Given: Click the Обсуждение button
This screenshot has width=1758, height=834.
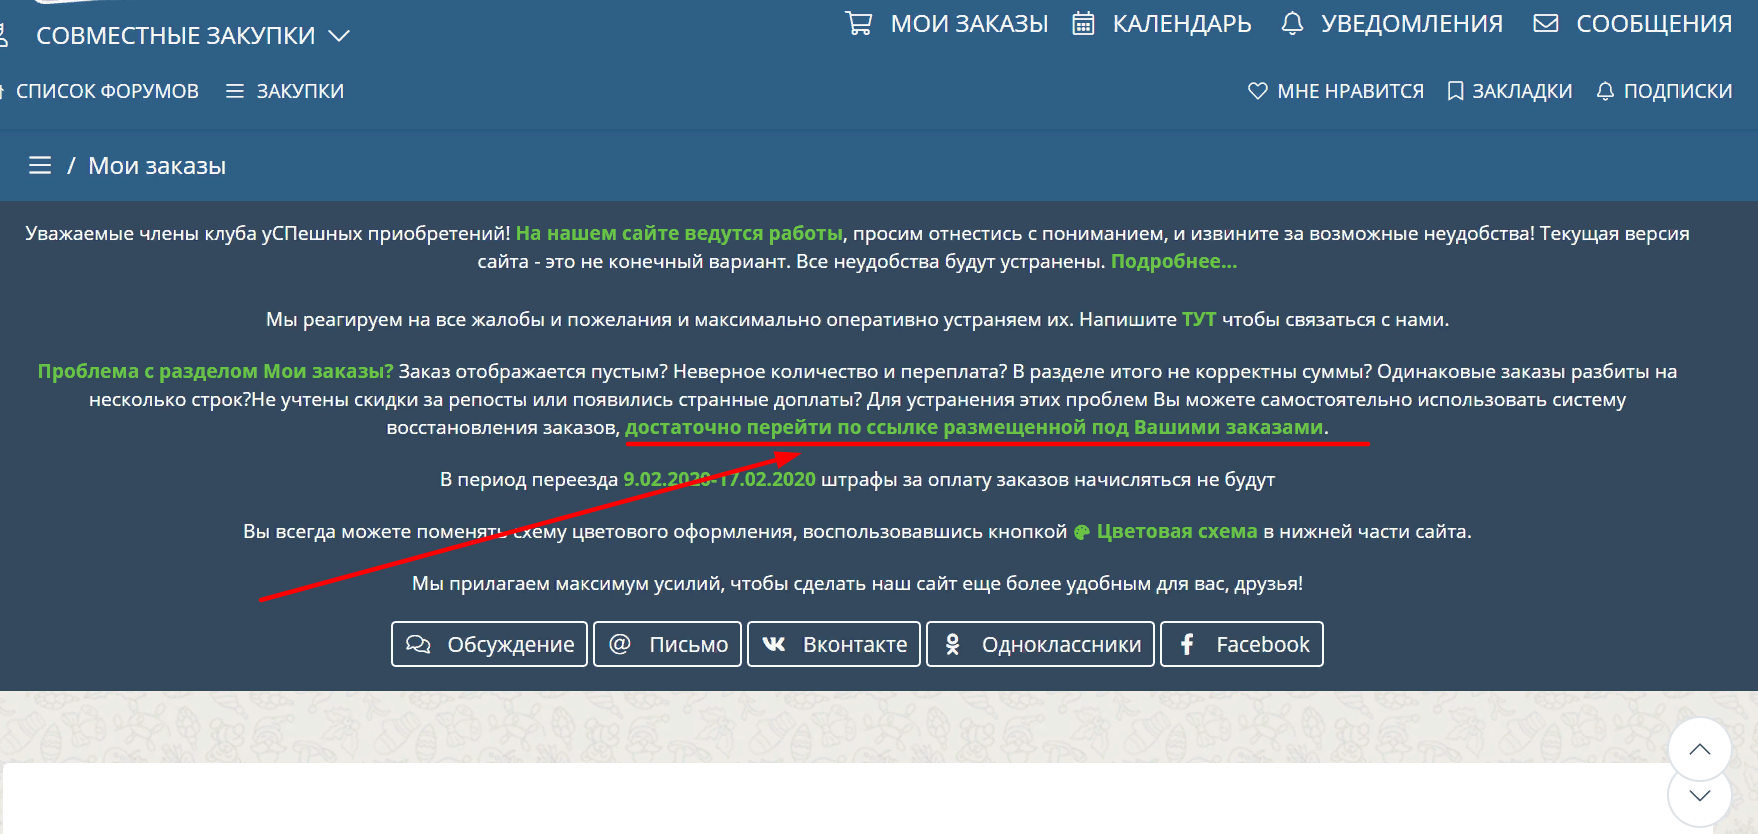Looking at the screenshot, I should coord(489,644).
